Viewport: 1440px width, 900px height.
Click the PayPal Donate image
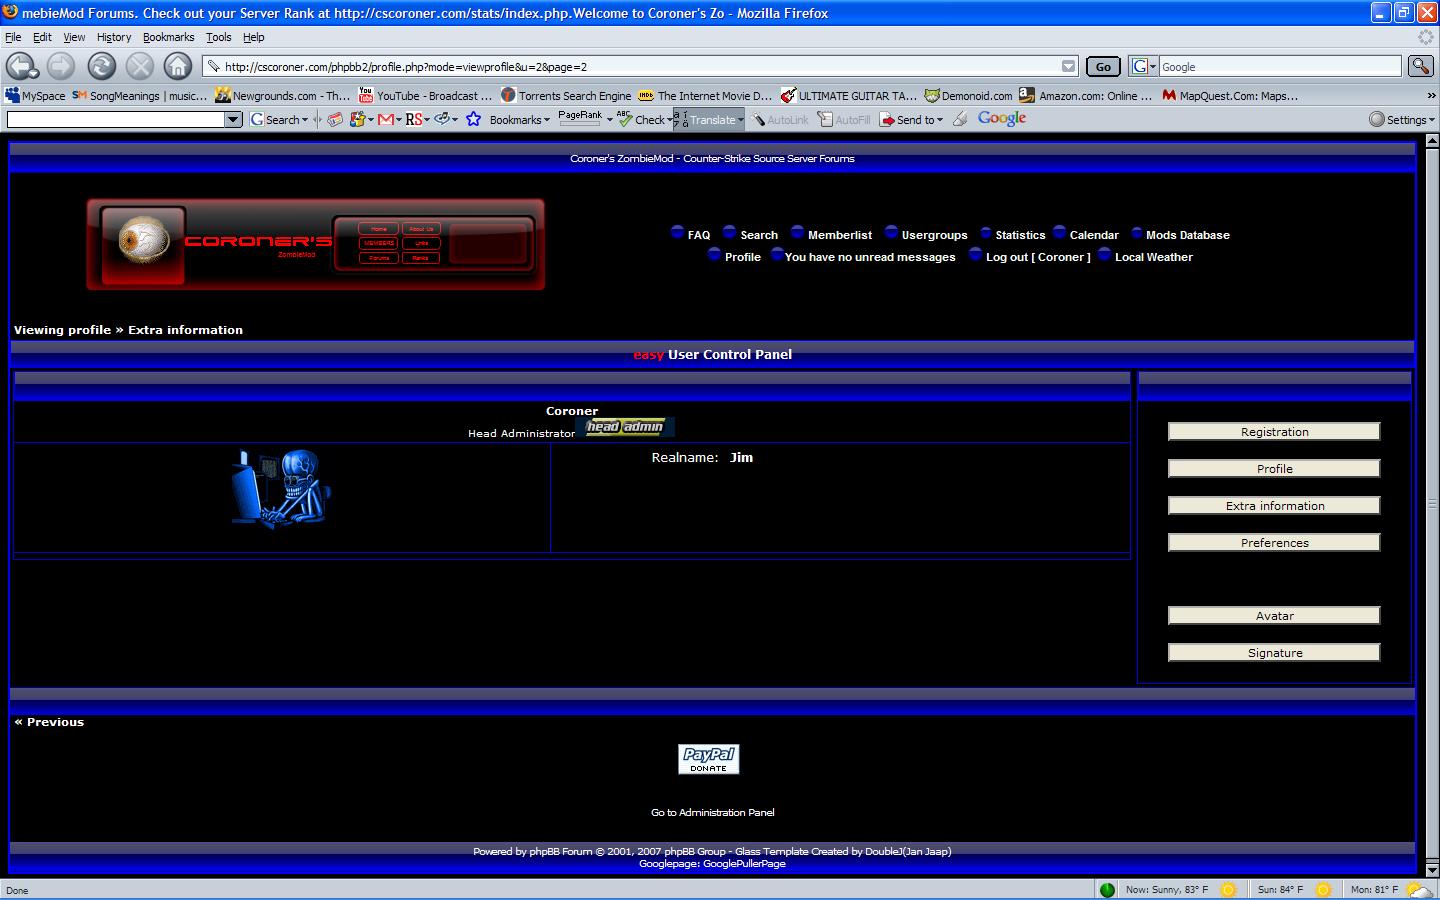708,759
